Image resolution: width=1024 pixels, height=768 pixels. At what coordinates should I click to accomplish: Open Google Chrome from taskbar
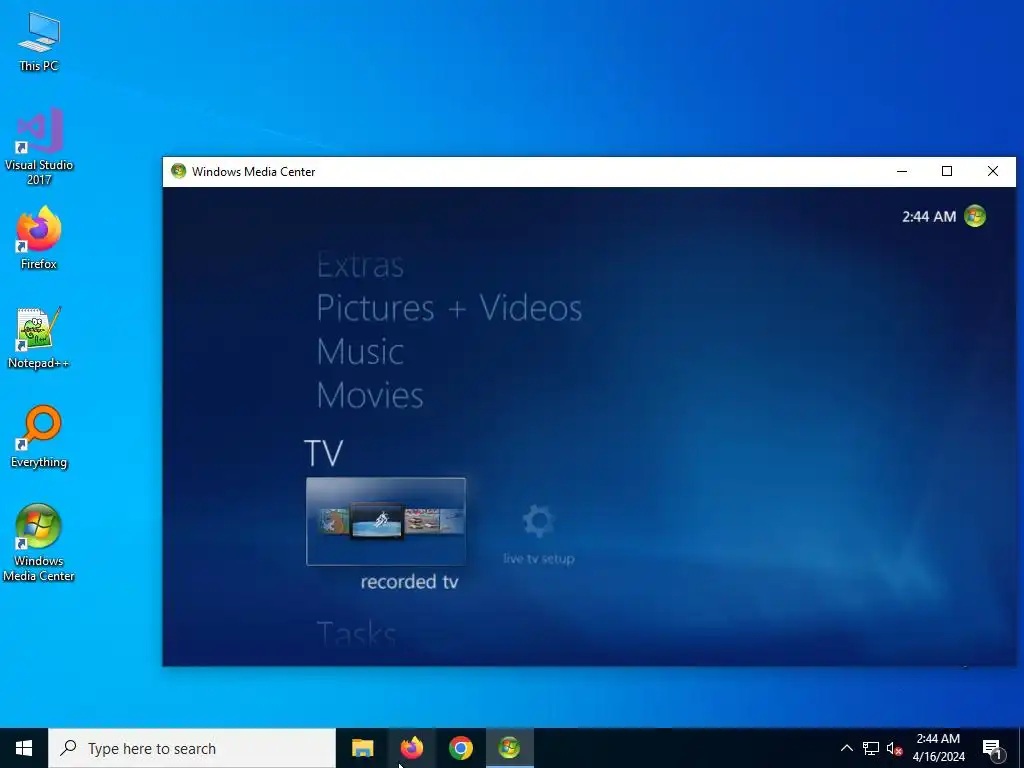pos(460,748)
